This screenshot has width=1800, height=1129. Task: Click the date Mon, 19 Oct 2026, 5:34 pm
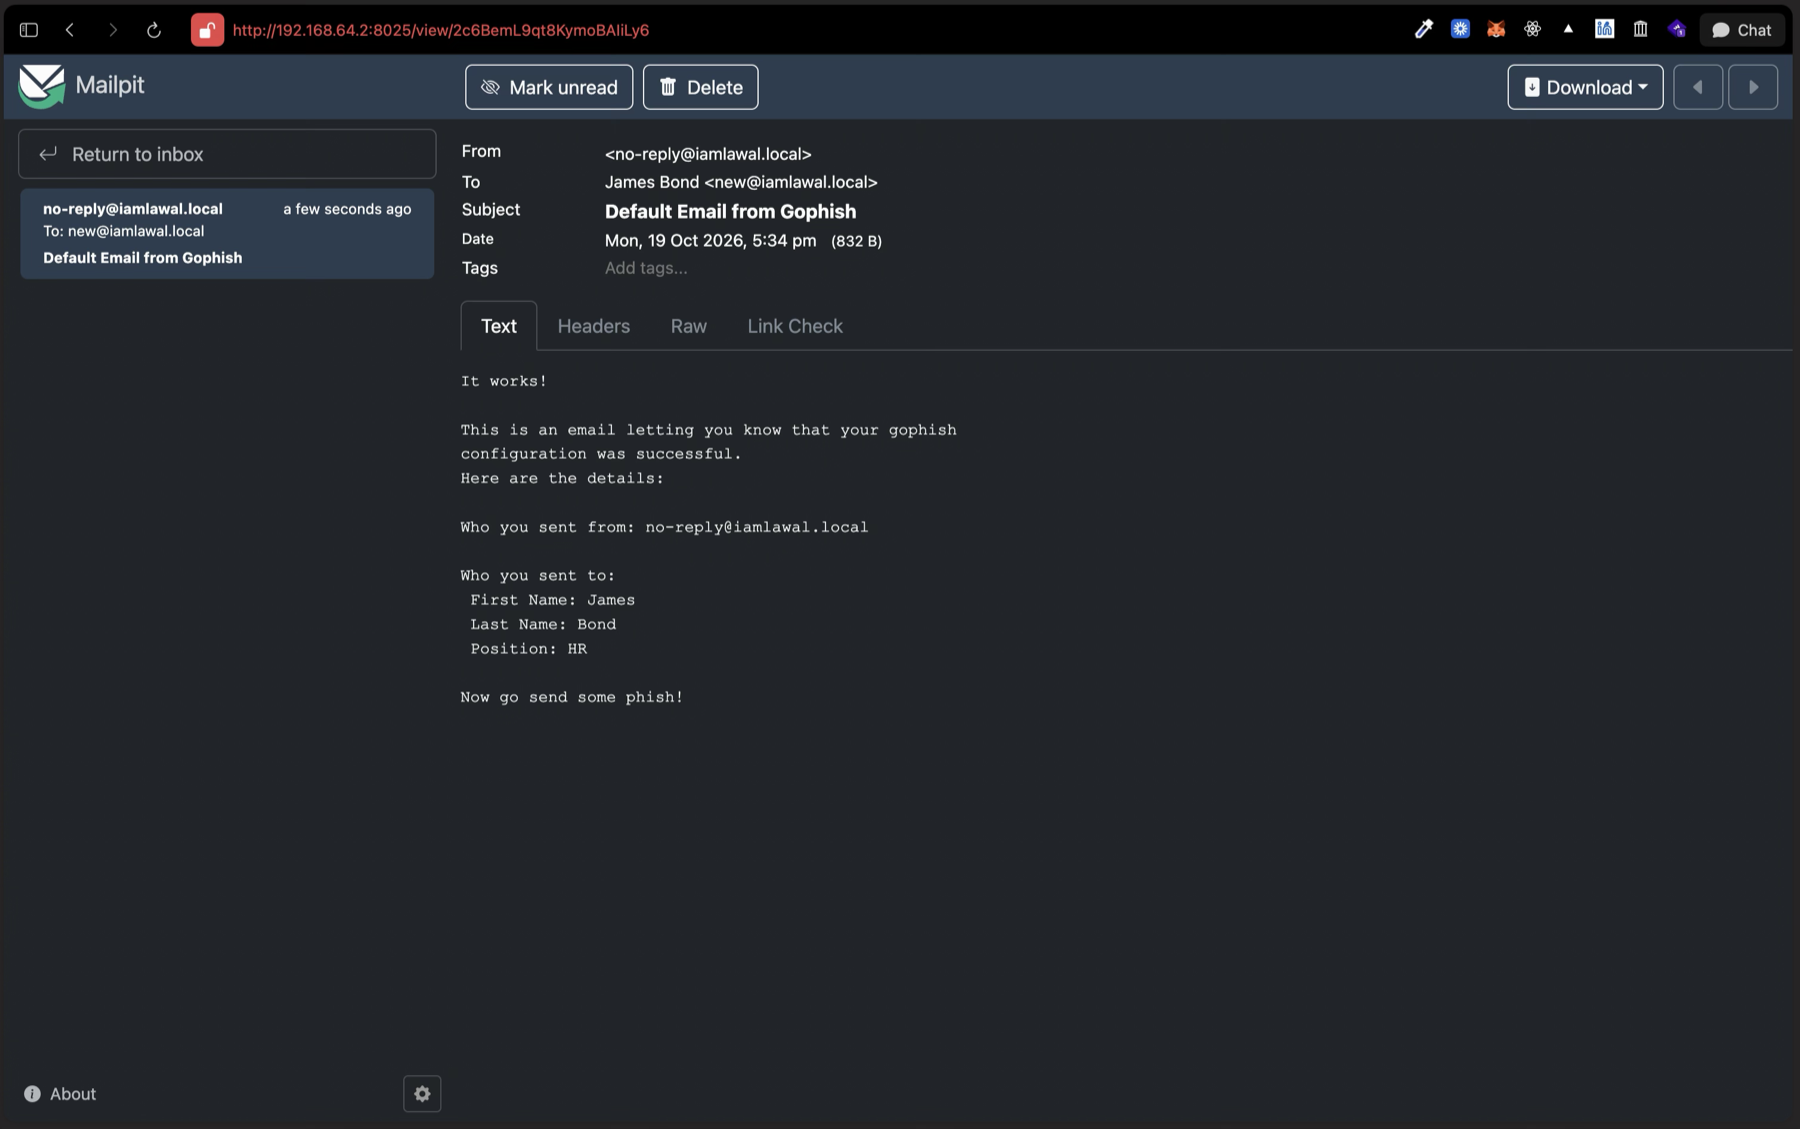tap(710, 240)
